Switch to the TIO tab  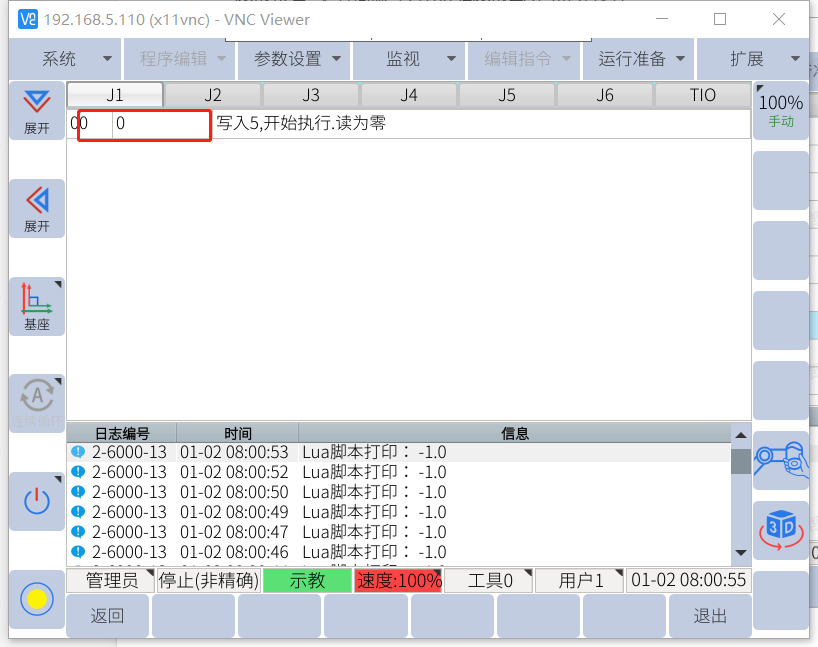coord(702,95)
